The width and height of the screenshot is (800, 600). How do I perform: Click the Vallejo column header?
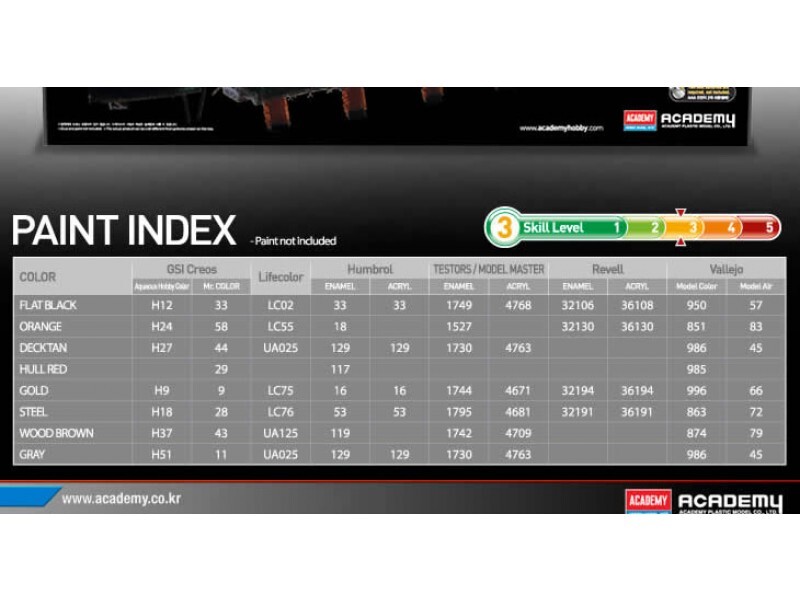(726, 269)
